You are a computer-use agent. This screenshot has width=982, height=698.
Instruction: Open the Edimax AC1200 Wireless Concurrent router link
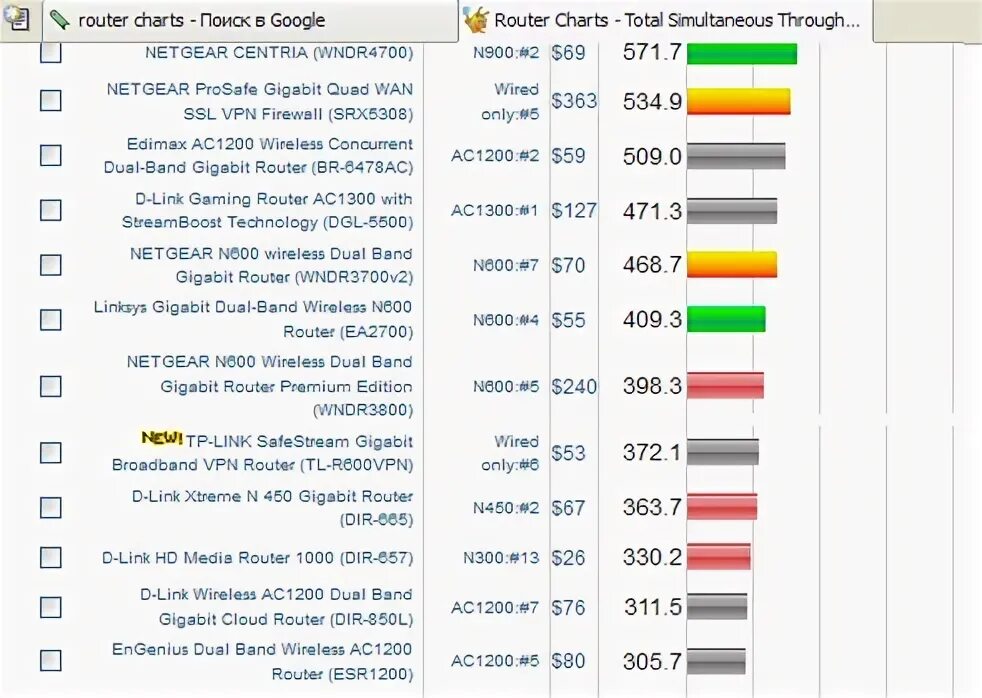point(259,156)
